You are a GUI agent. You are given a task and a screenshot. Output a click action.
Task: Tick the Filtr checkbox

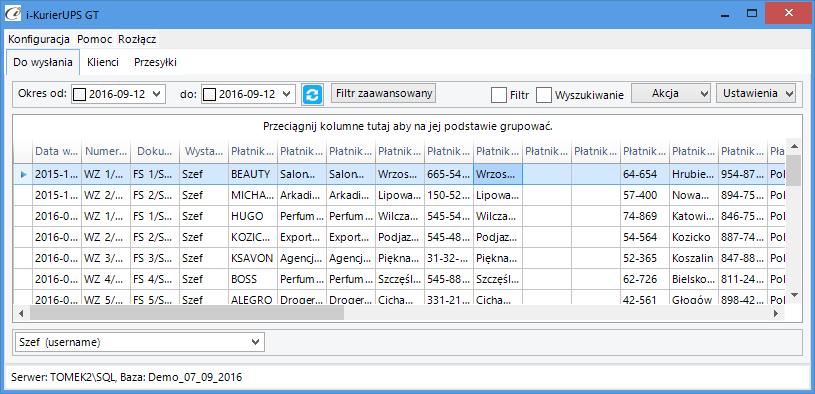click(499, 95)
